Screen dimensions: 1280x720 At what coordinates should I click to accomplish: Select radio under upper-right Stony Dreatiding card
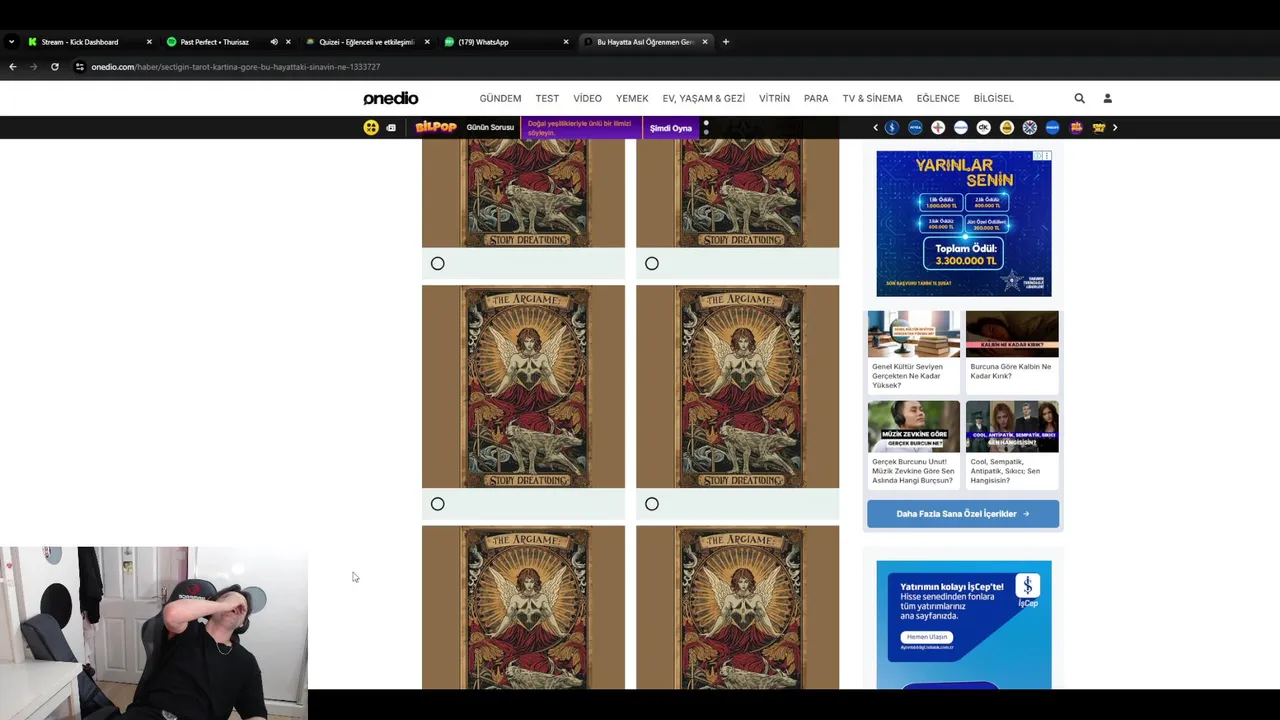point(652,264)
